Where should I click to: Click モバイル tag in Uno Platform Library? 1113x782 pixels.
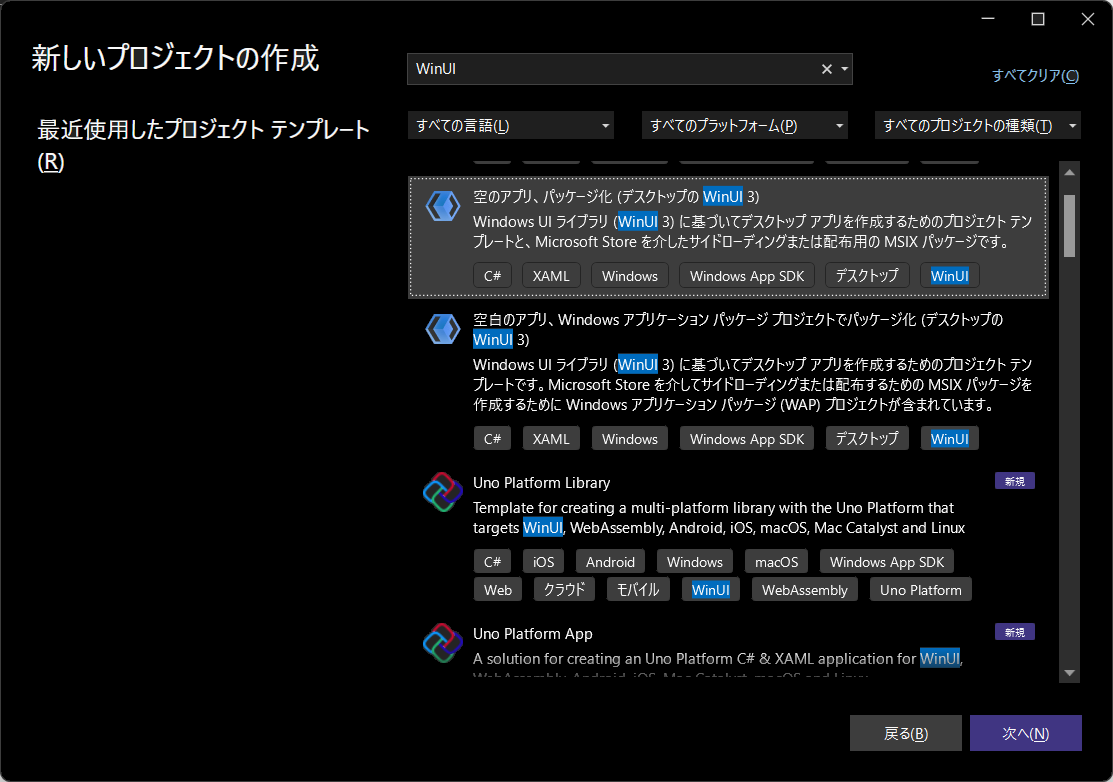(x=638, y=590)
